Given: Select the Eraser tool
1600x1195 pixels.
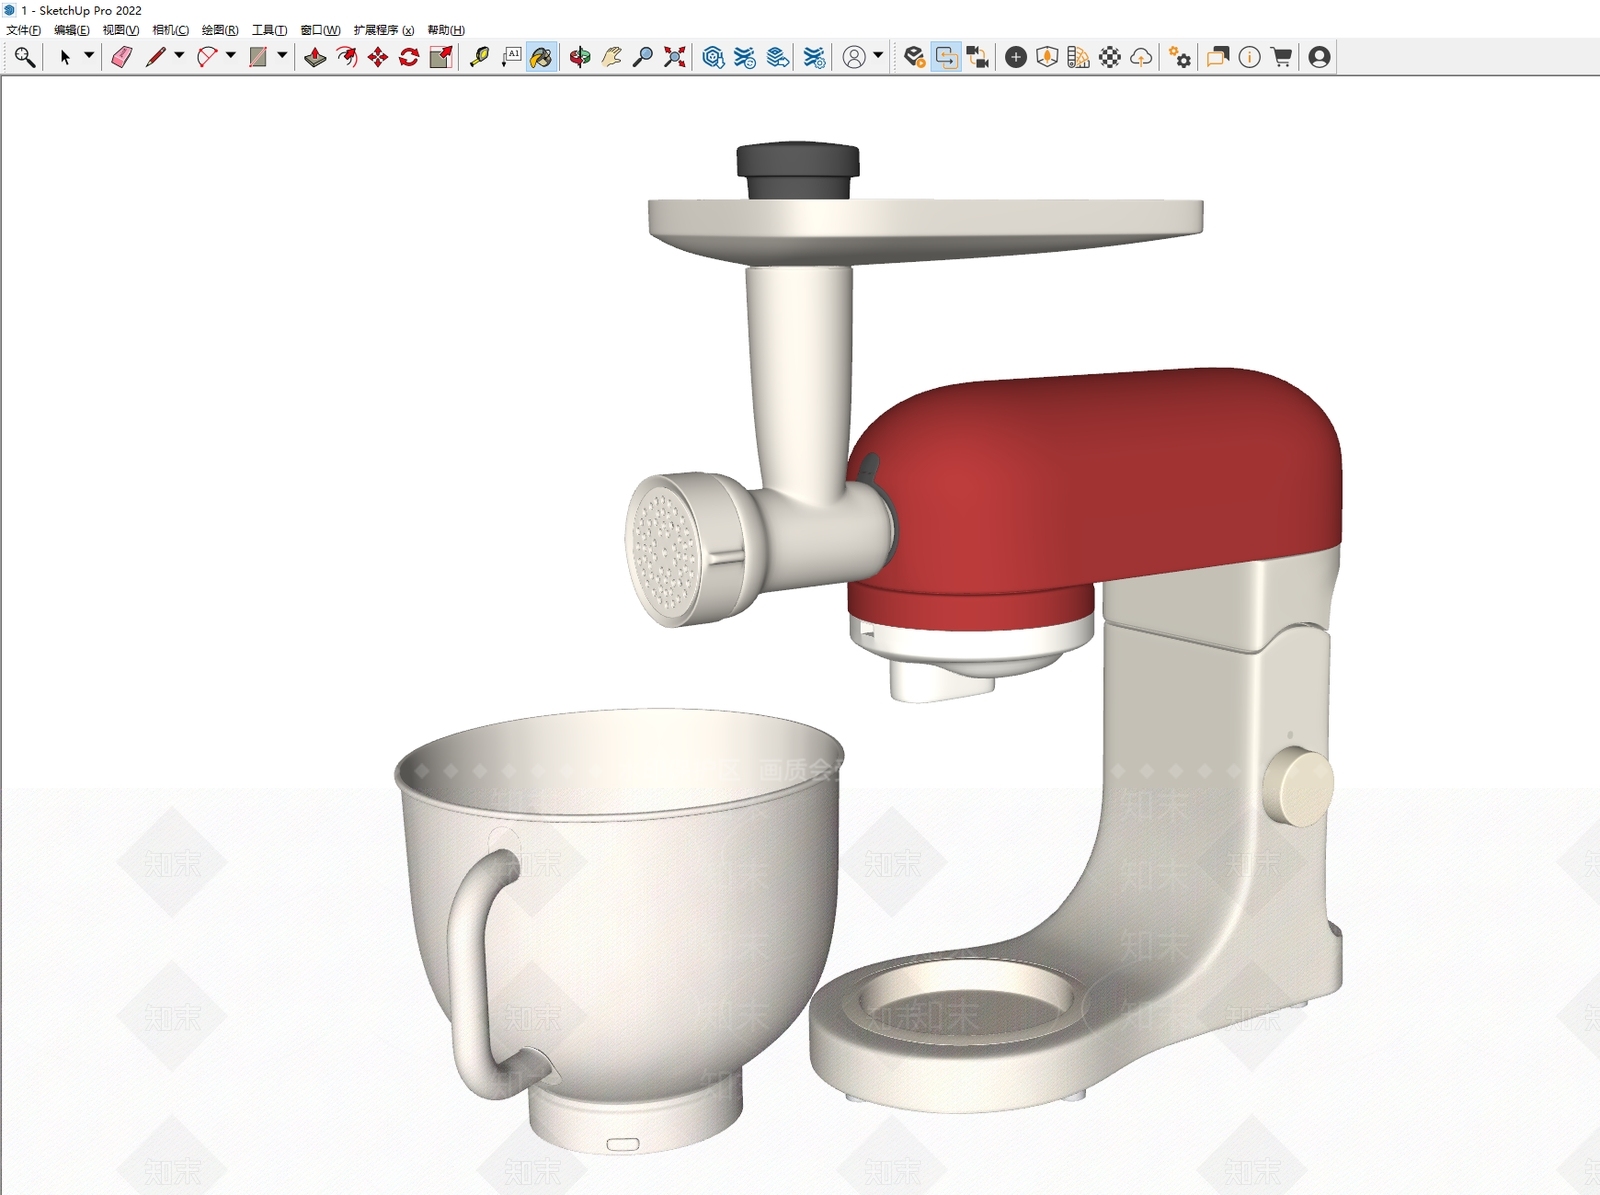Looking at the screenshot, I should 122,57.
